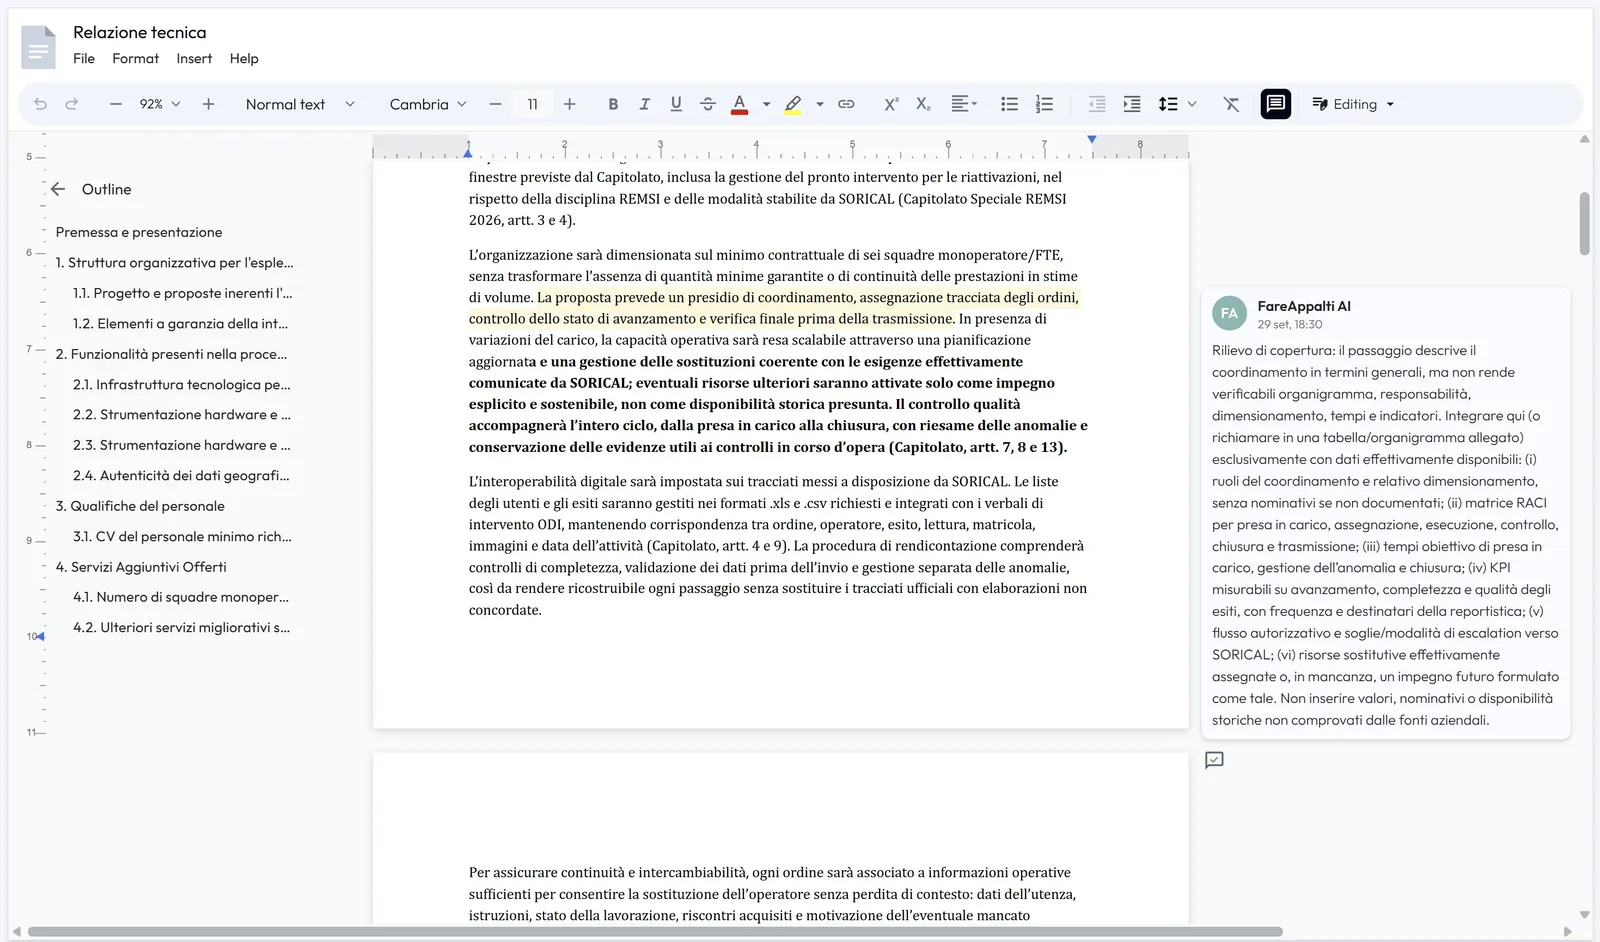Toggle Italic formatting
The width and height of the screenshot is (1600, 942).
[x=644, y=104]
